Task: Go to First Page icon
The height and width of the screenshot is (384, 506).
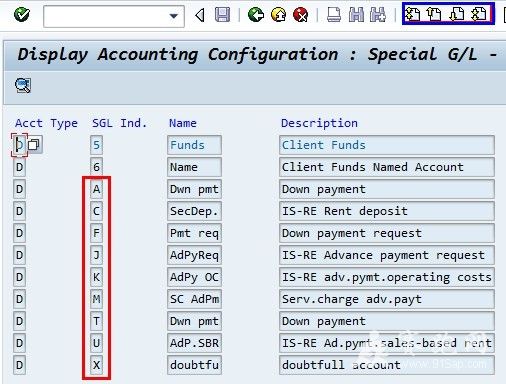Action: coord(413,14)
